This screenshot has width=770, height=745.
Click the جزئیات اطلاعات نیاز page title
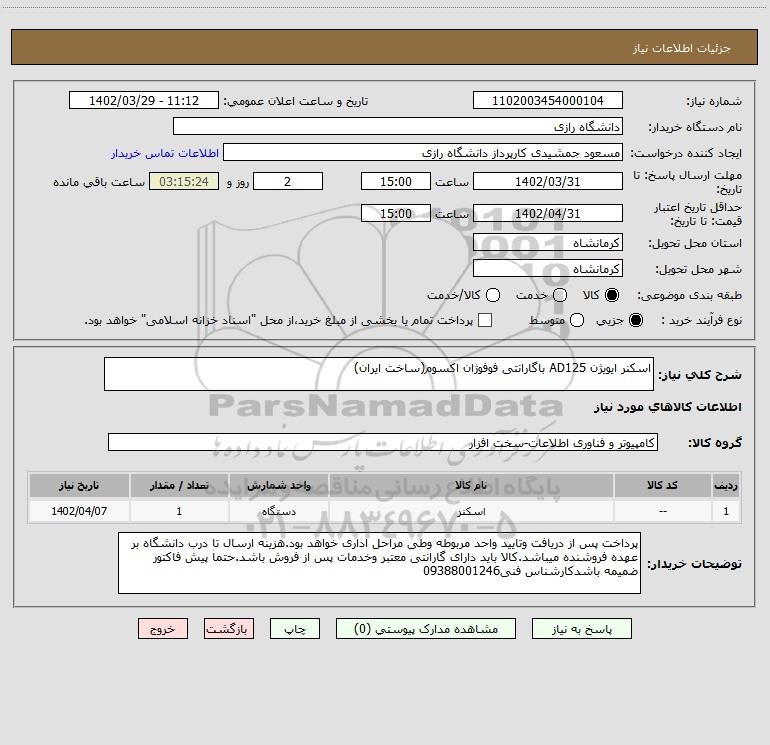click(x=682, y=48)
